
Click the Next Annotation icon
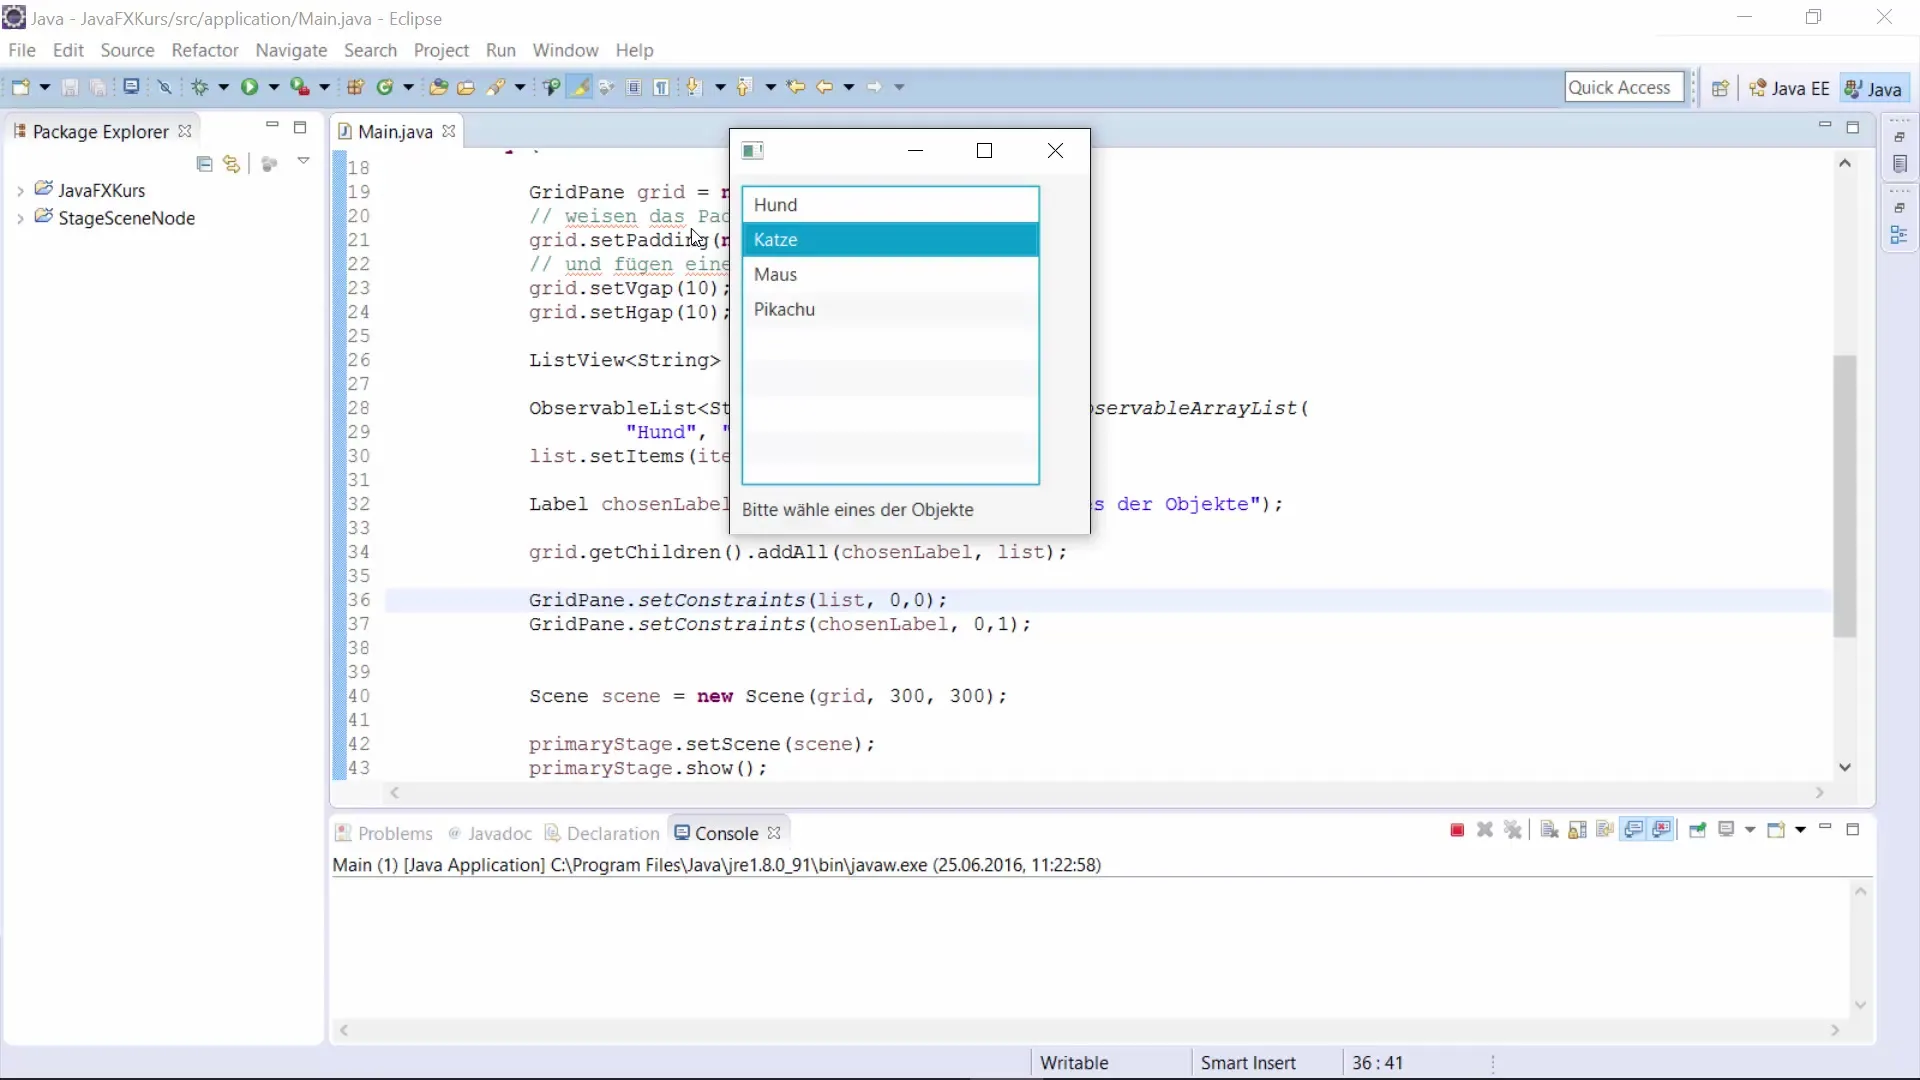pyautogui.click(x=695, y=87)
